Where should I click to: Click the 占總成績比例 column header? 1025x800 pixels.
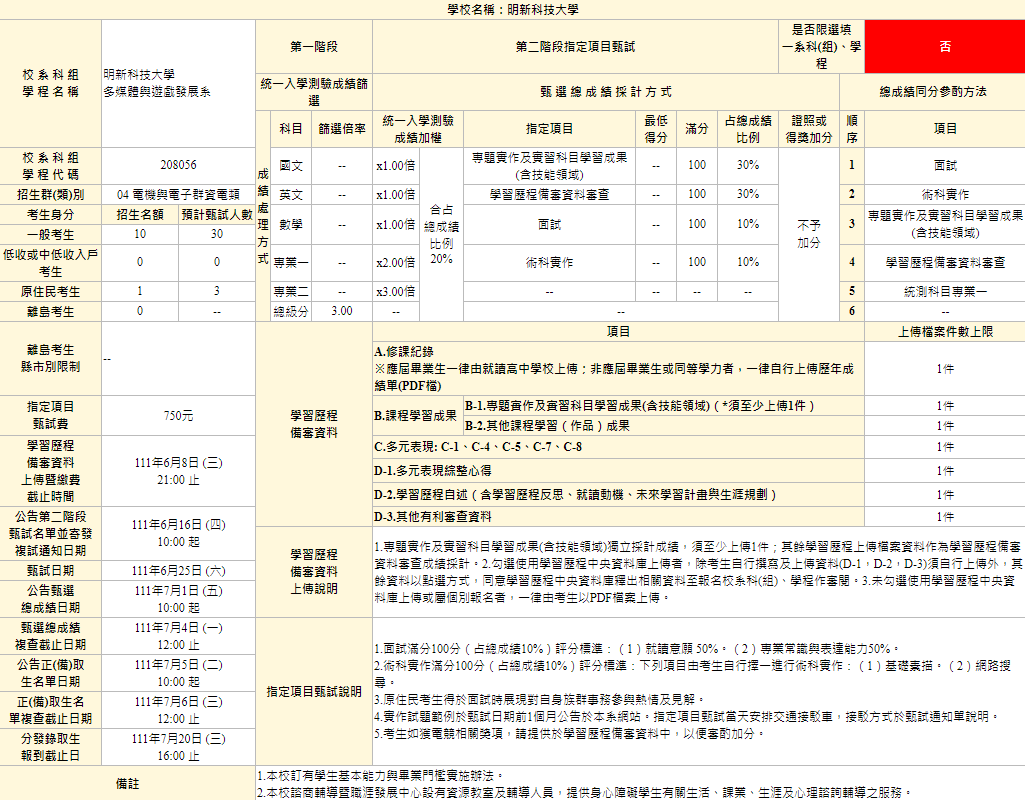748,129
